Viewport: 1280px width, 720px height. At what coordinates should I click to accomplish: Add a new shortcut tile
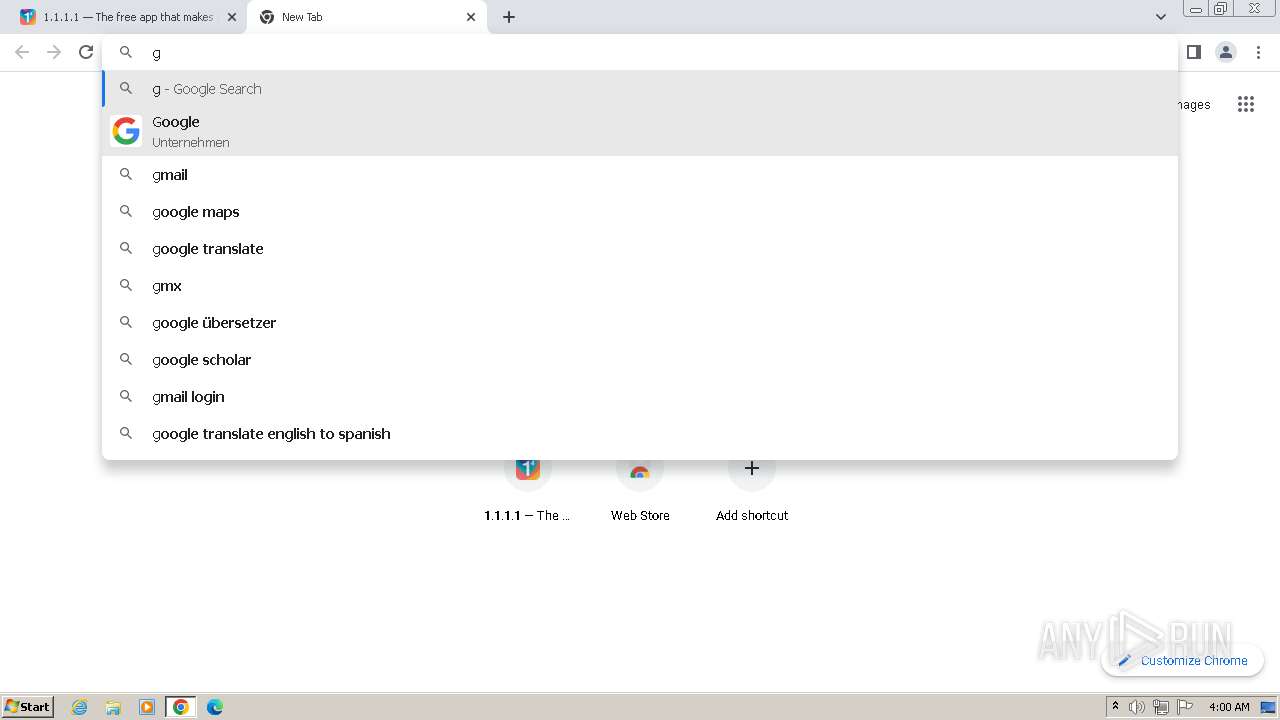(752, 490)
